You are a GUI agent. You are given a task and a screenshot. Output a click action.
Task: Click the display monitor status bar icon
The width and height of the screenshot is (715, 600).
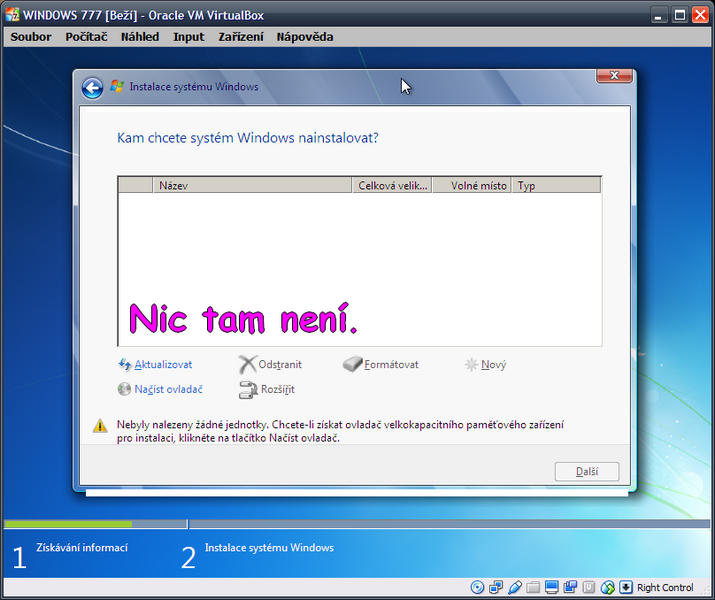(552, 587)
